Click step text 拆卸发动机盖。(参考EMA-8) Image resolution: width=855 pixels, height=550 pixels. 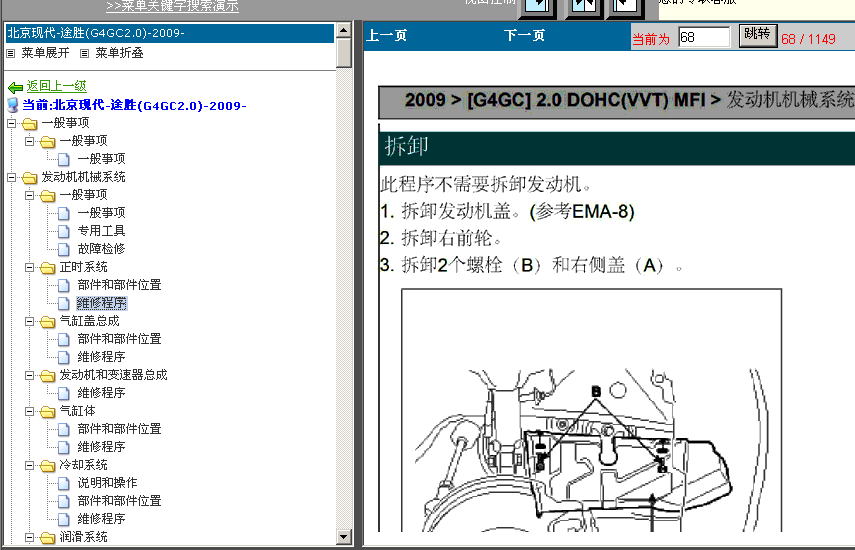point(518,211)
